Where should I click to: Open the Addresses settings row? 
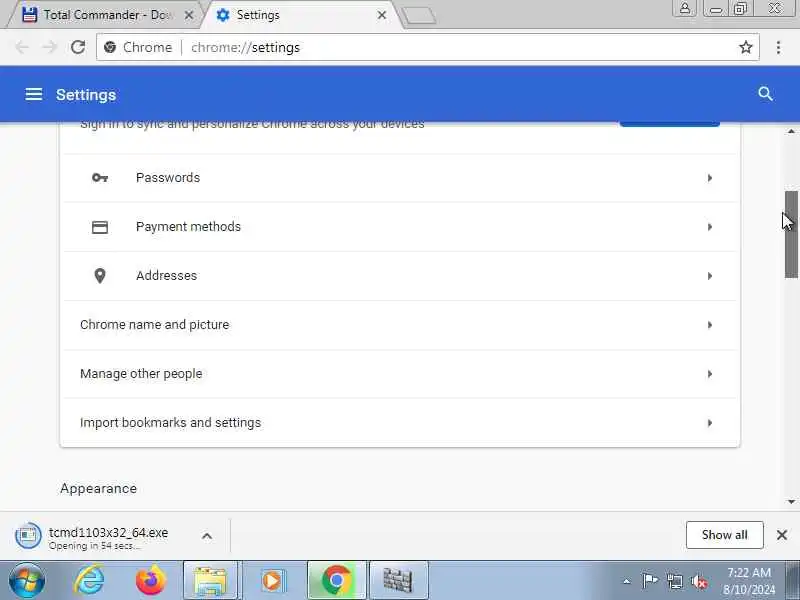[400, 276]
